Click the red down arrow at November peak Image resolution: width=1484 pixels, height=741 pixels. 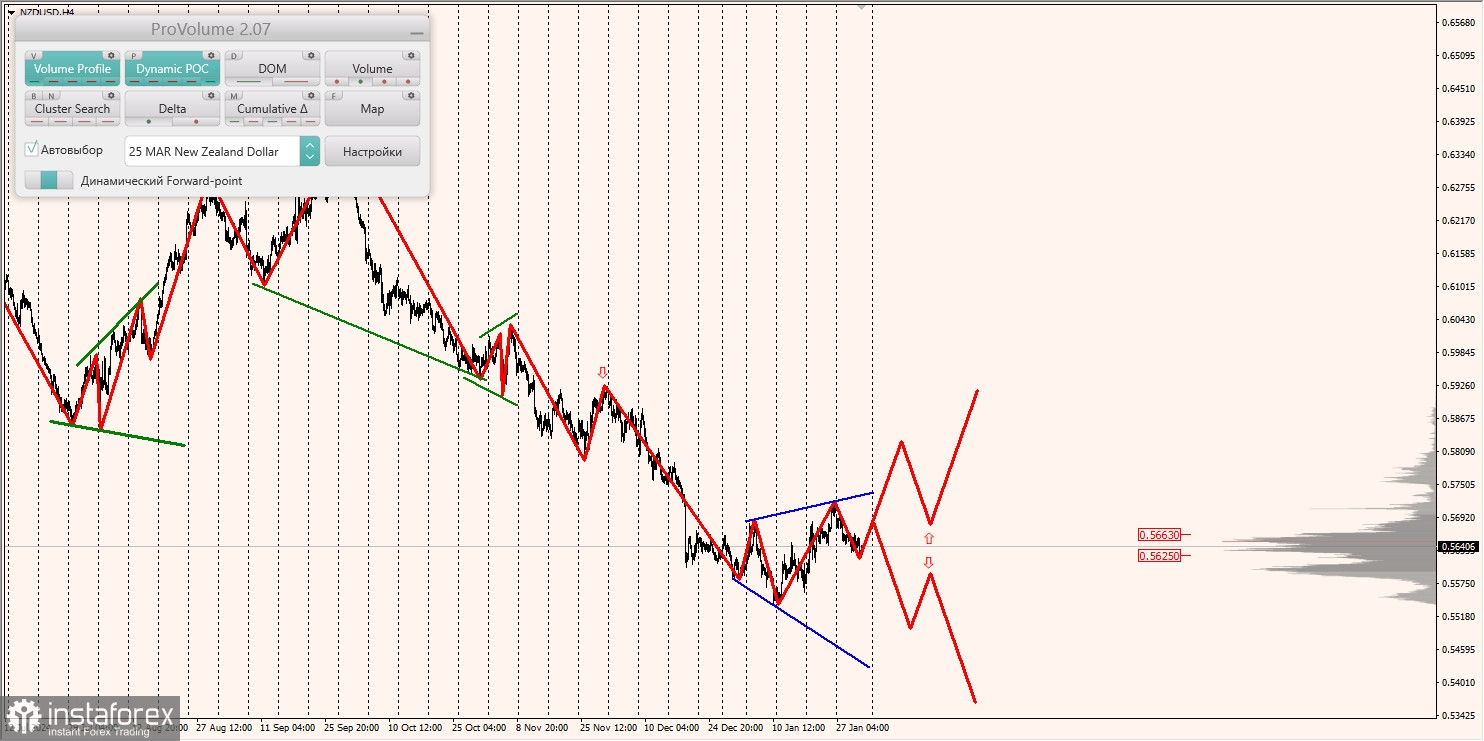(x=602, y=372)
